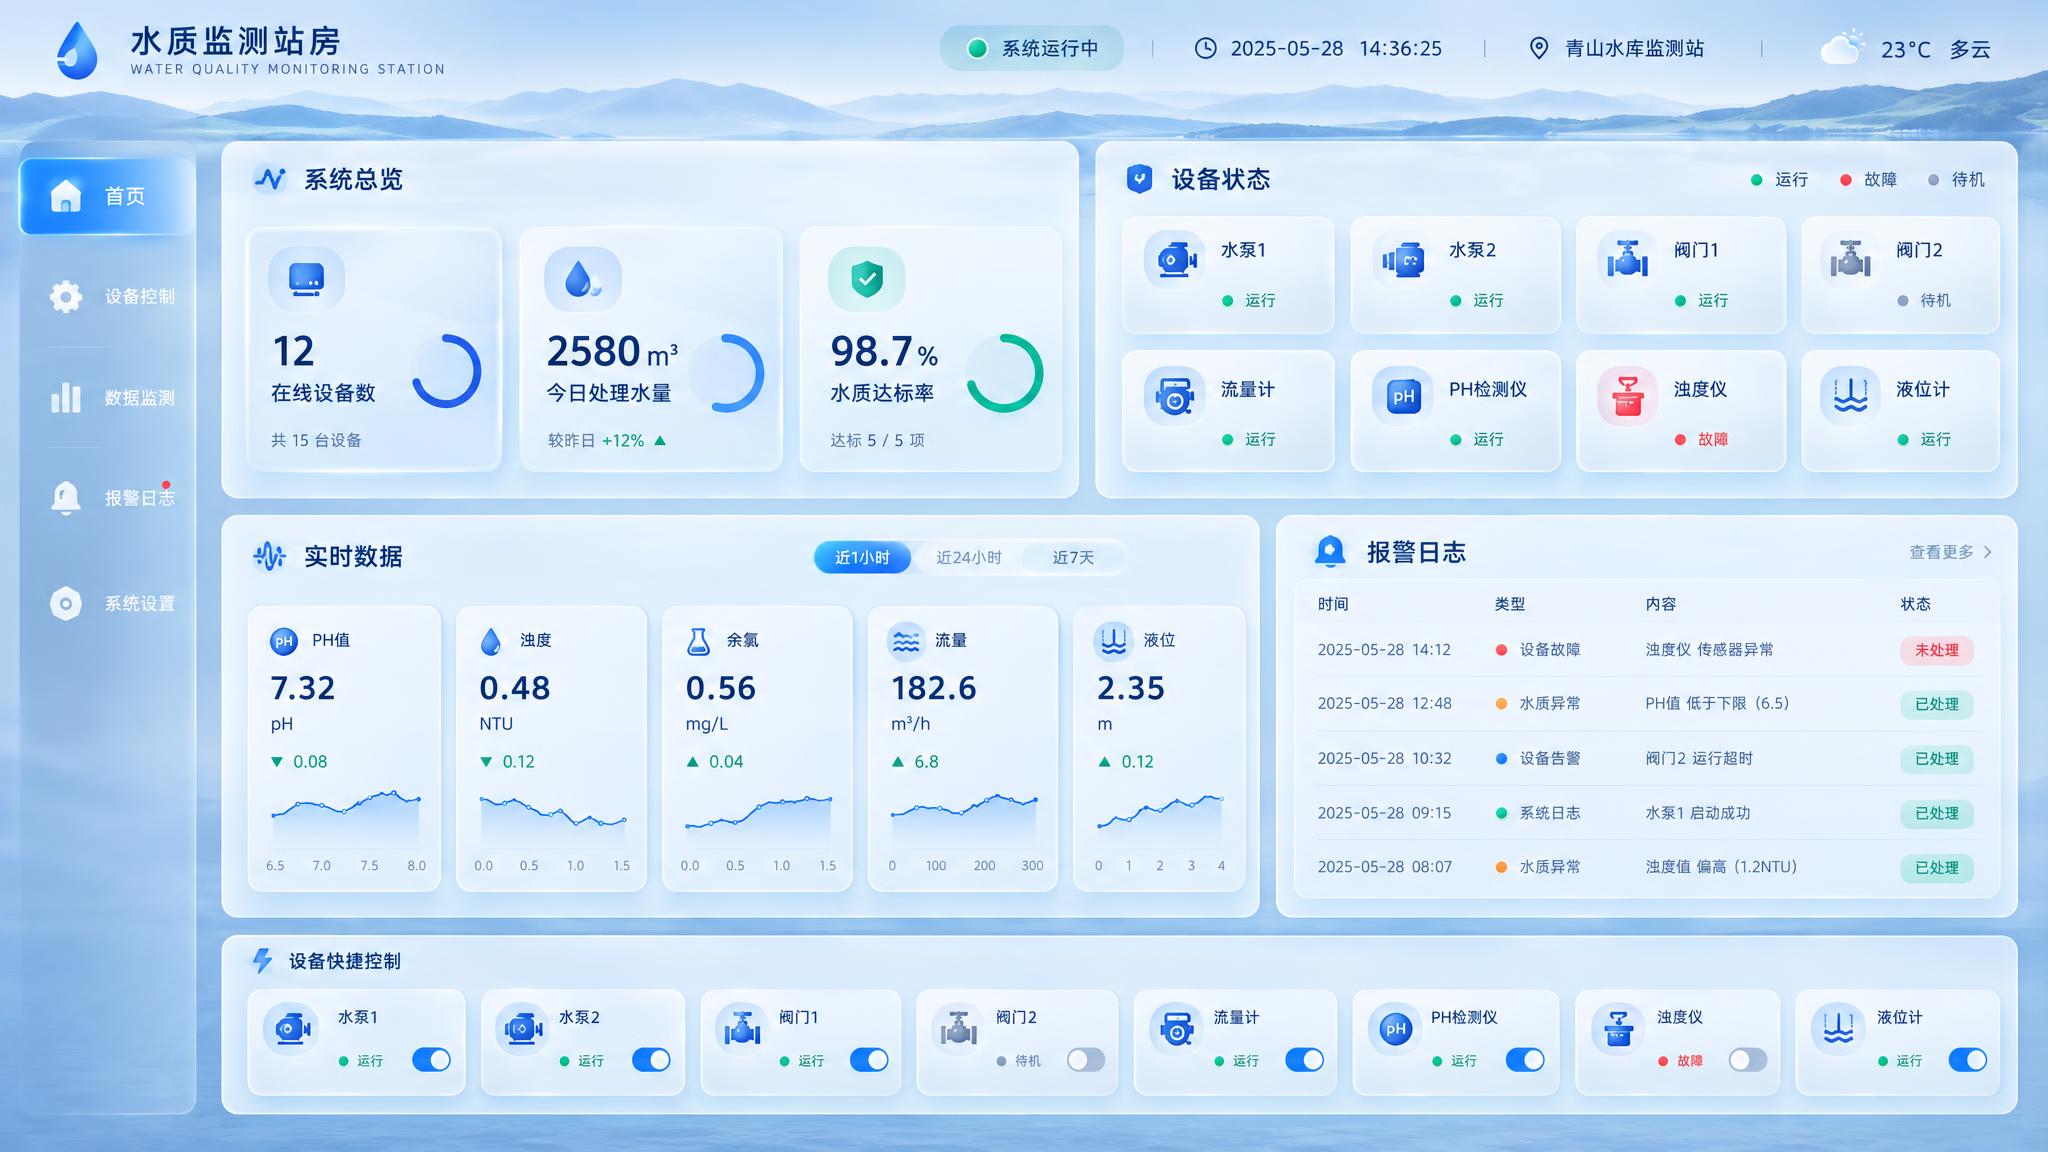Switch to 近24小时 time range tab
Screen dimensions: 2048x1152
pos(968,557)
